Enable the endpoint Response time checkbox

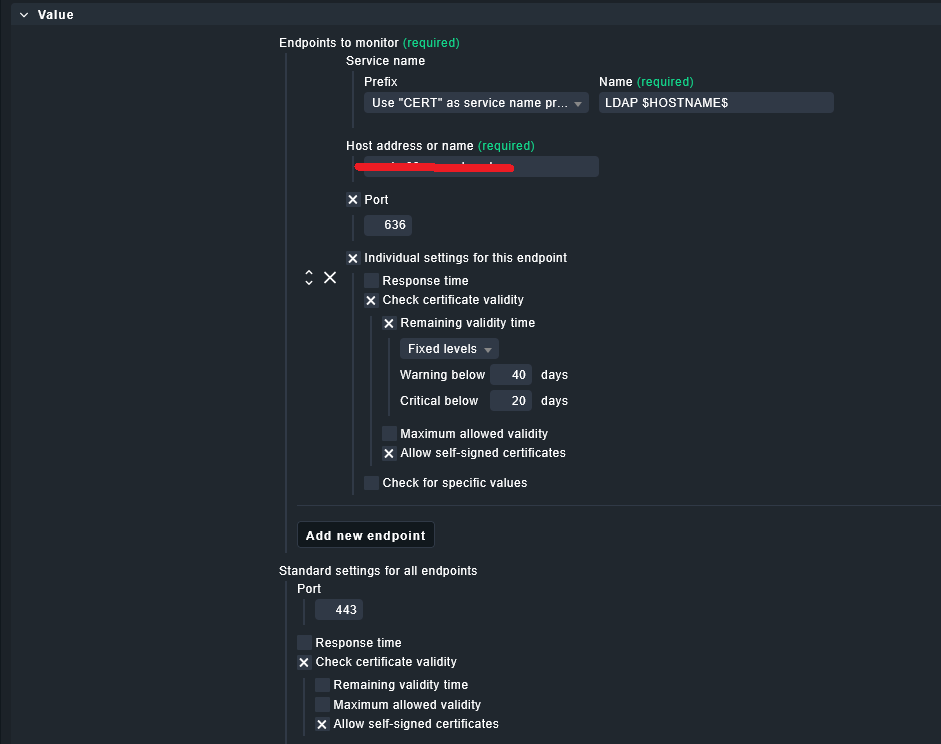click(371, 281)
